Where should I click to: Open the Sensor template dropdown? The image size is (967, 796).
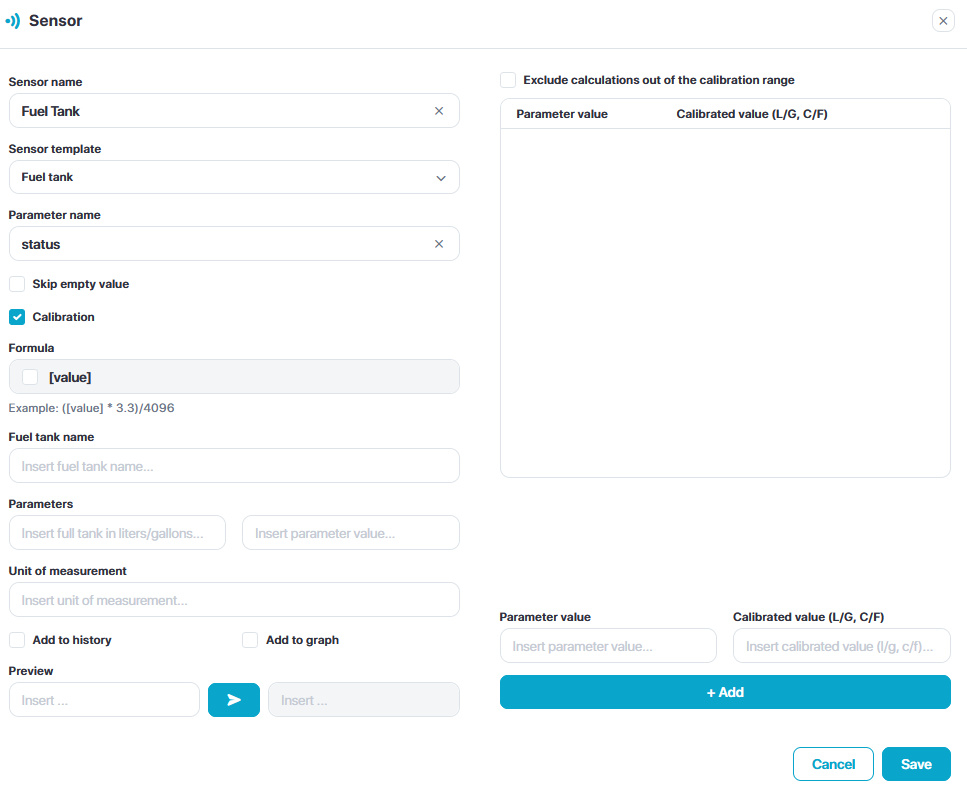(234, 177)
